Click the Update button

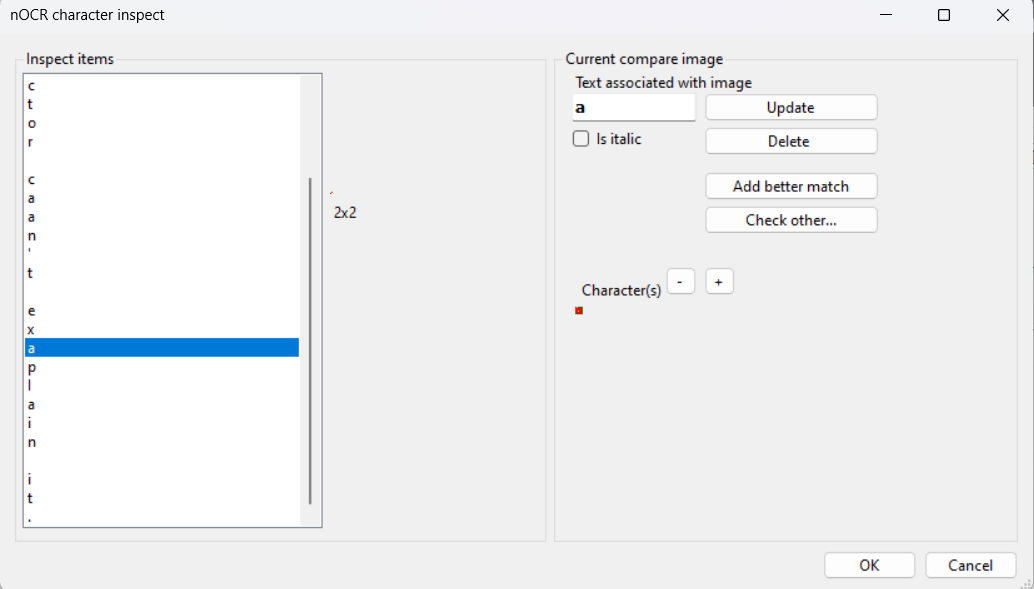pyautogui.click(x=791, y=108)
